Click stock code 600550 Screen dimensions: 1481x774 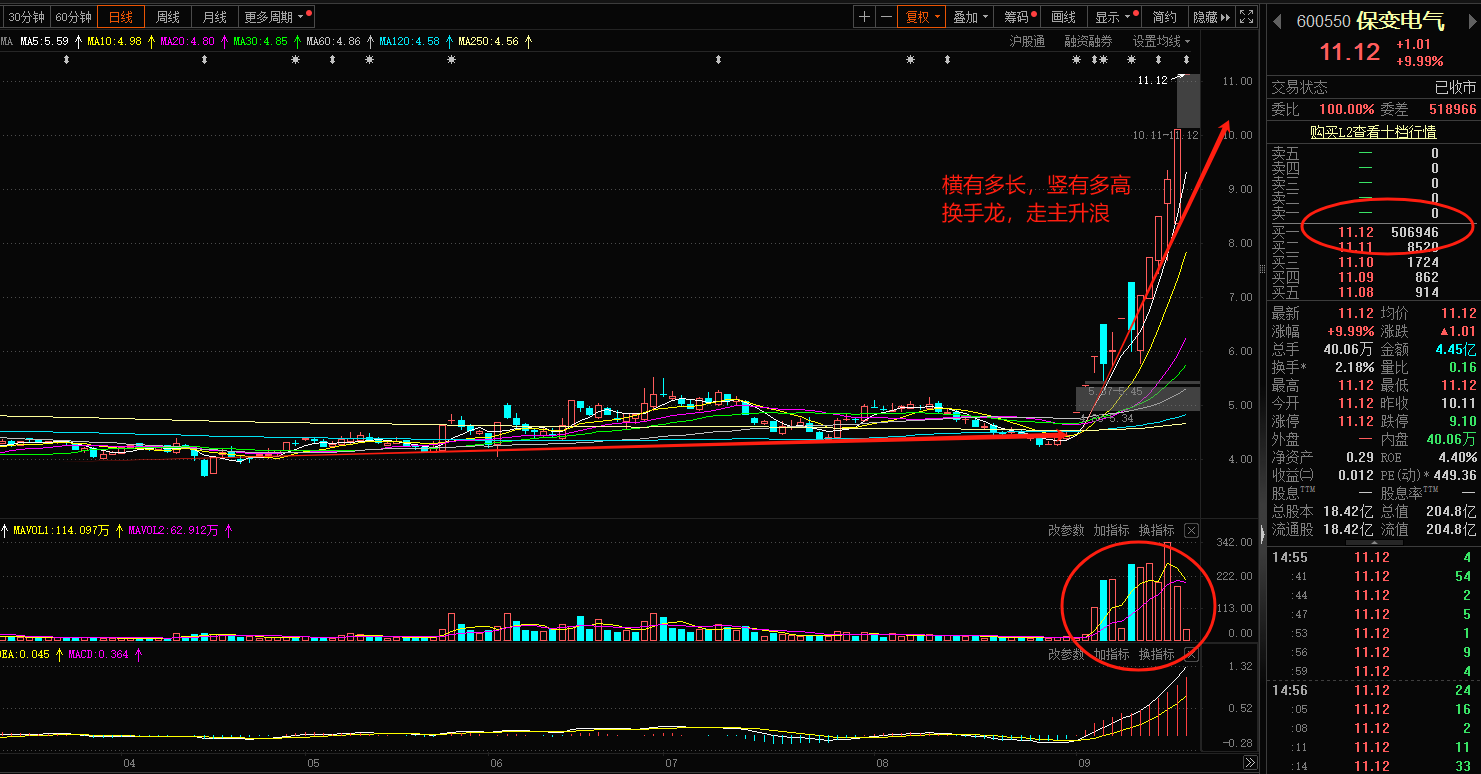click(x=1324, y=20)
